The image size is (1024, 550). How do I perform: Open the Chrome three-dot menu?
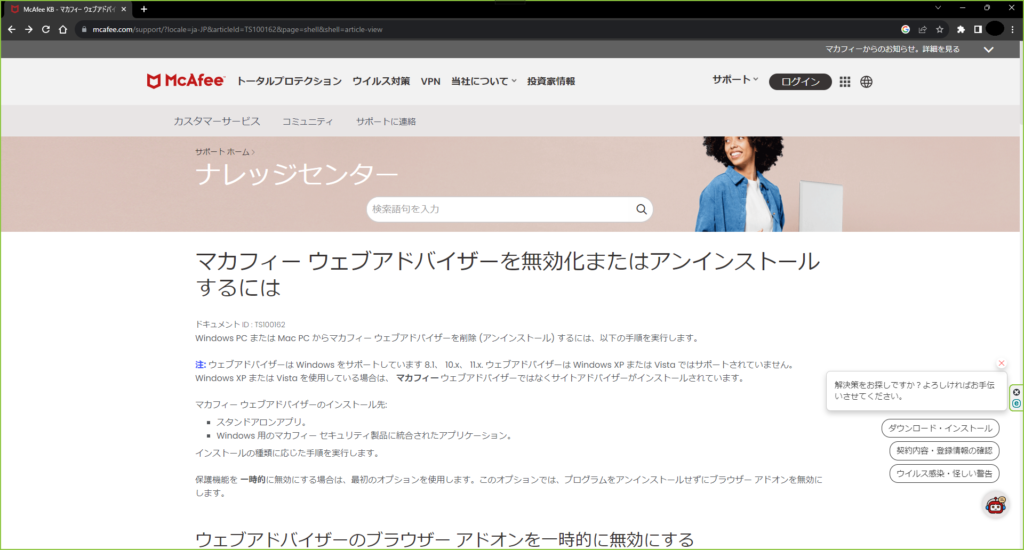pos(1013,29)
